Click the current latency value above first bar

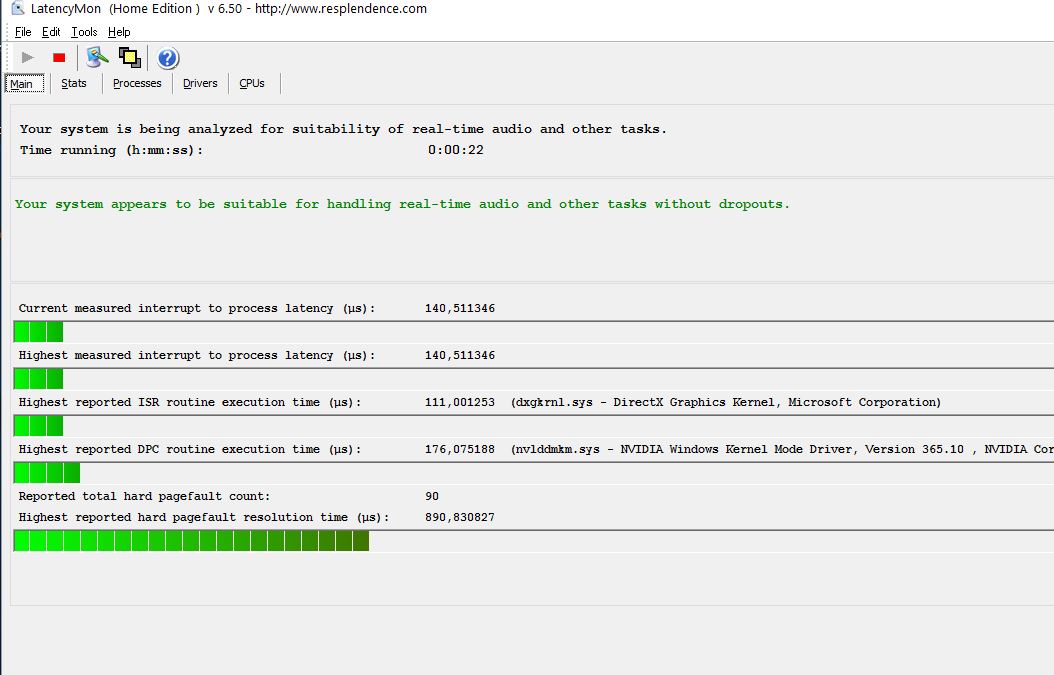[460, 308]
